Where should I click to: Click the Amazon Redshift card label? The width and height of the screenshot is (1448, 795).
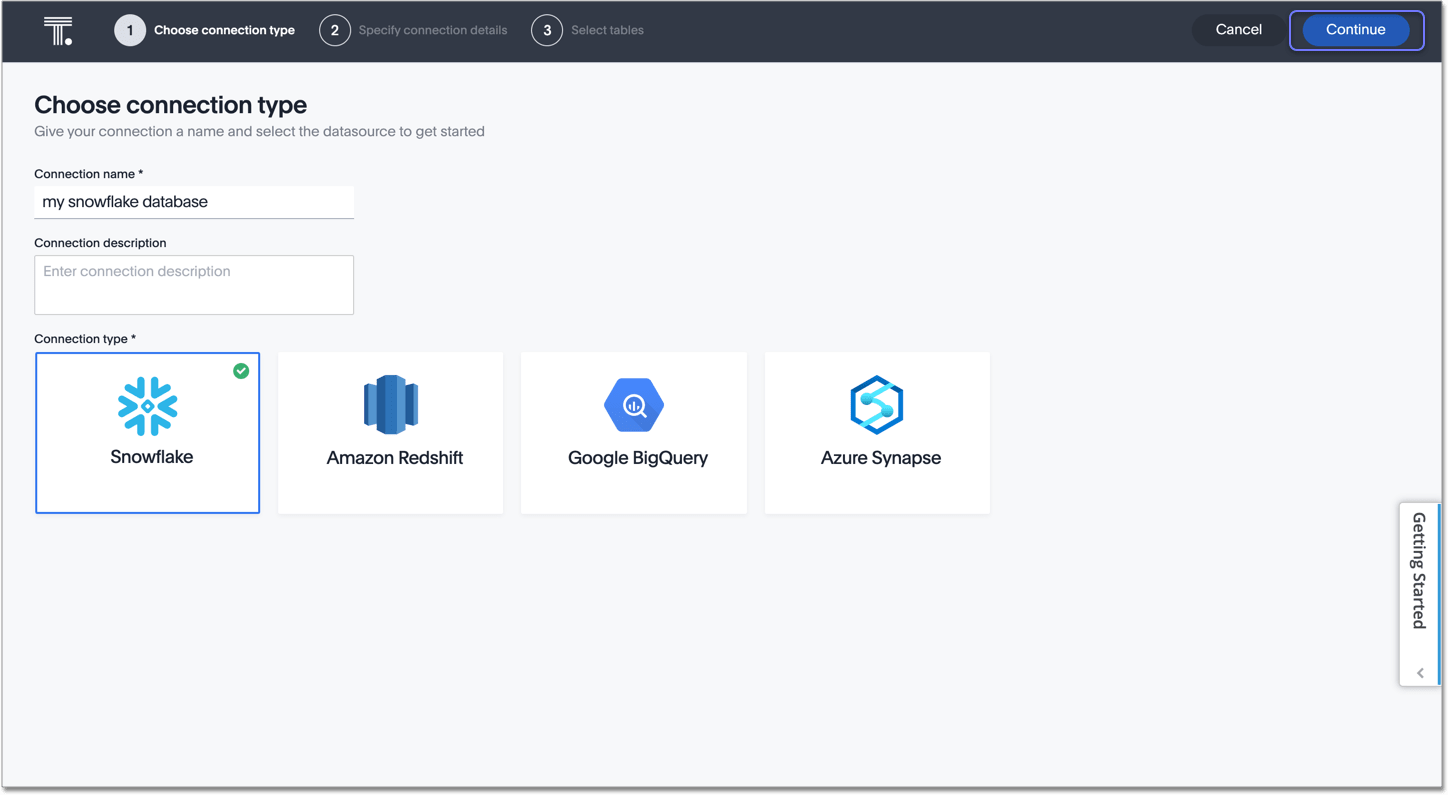click(395, 458)
